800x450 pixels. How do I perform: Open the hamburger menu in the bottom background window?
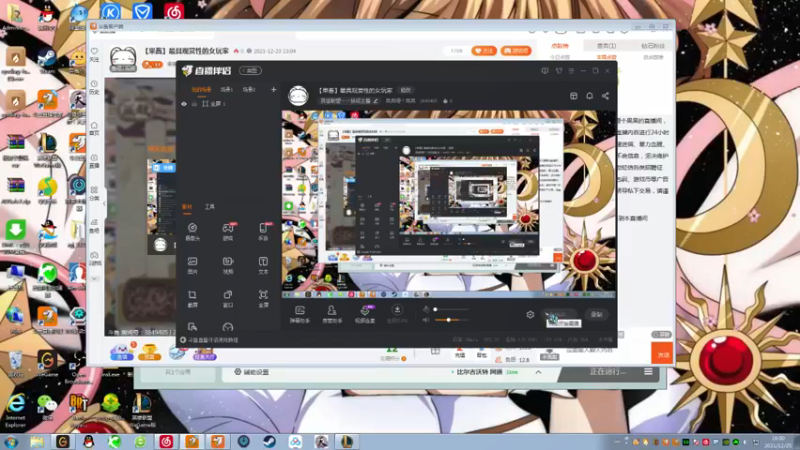coord(648,371)
